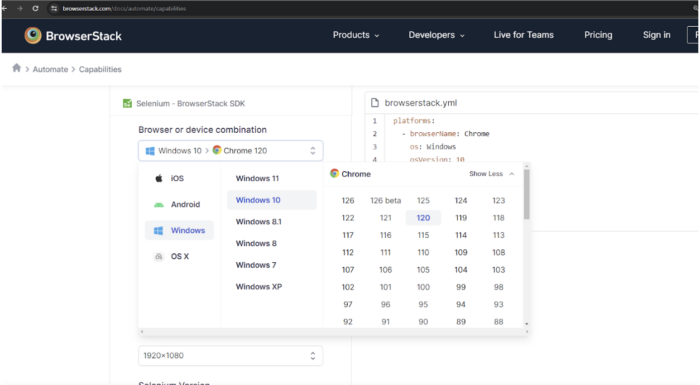Open the Developers dropdown menu
Screen dimensions: 700x385
click(436, 35)
